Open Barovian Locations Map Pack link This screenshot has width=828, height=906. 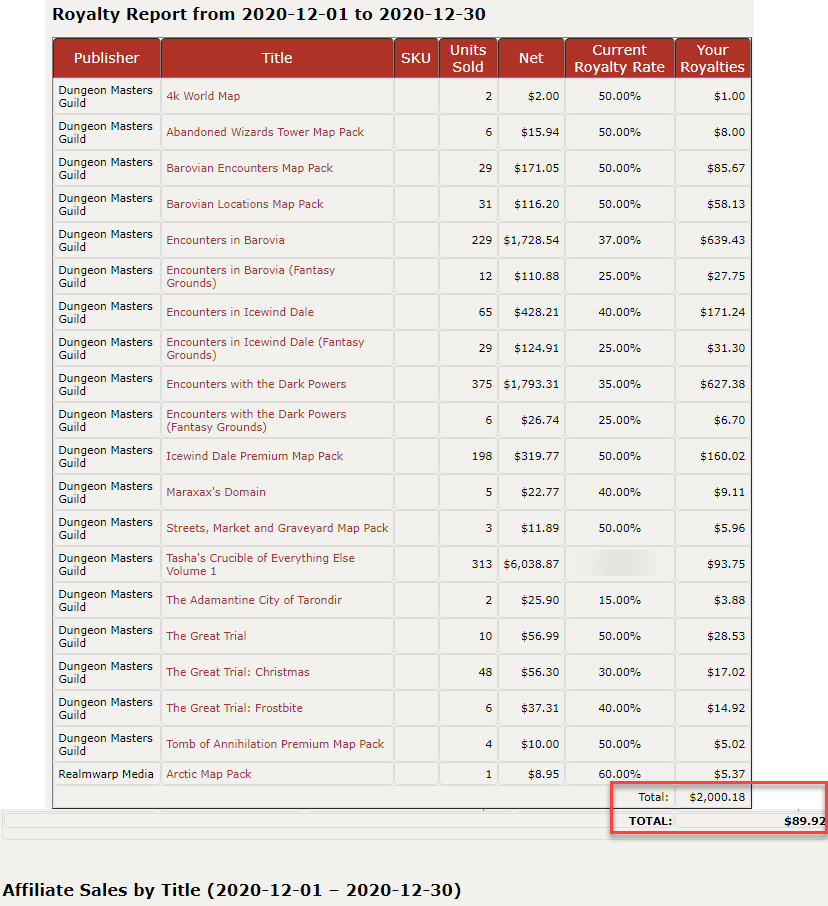click(x=244, y=204)
